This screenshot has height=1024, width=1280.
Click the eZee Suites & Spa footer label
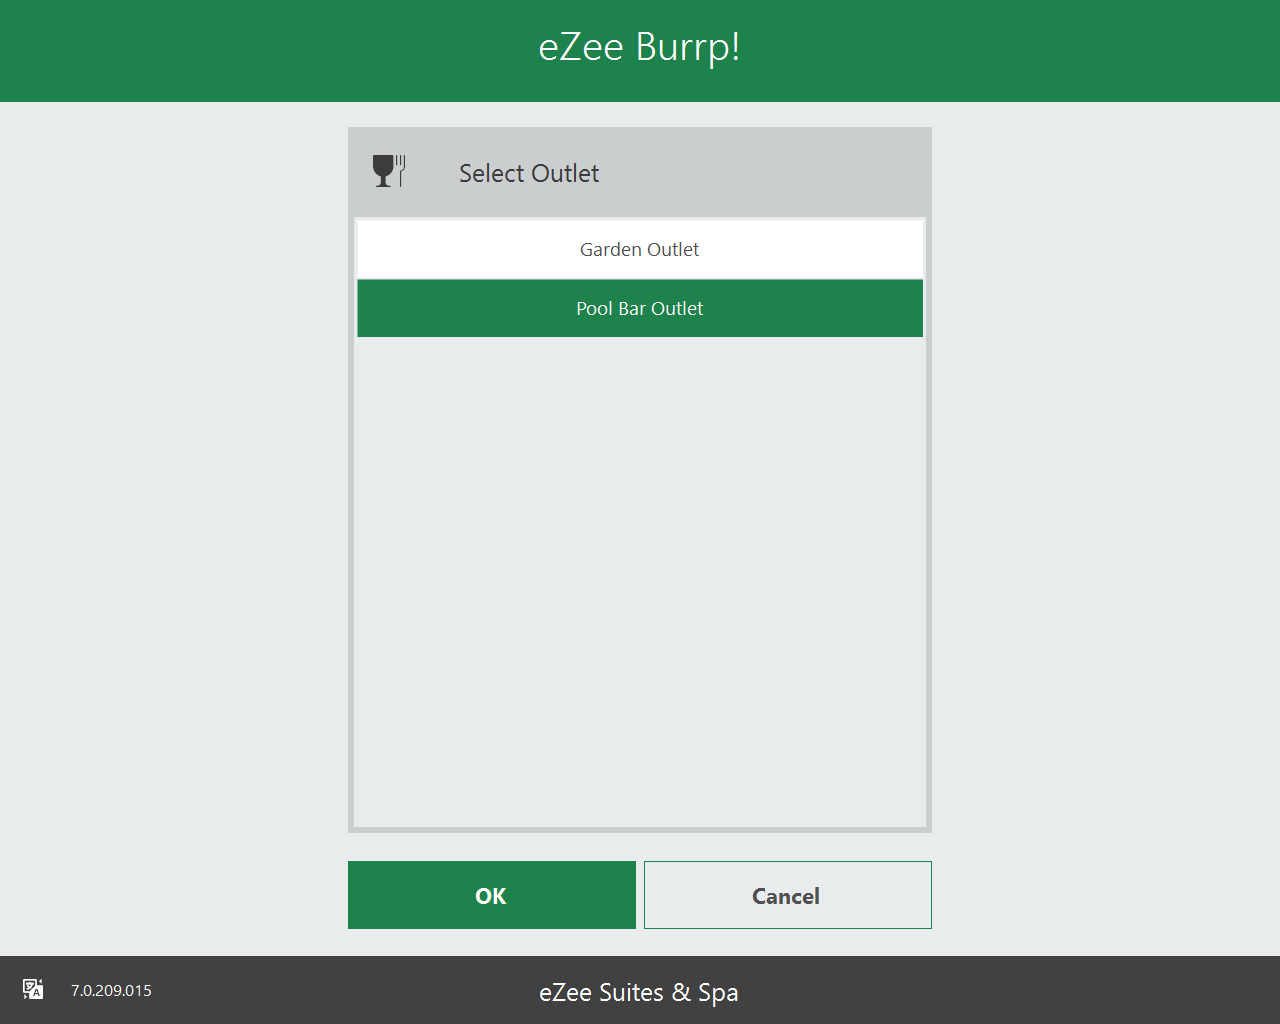(x=638, y=992)
